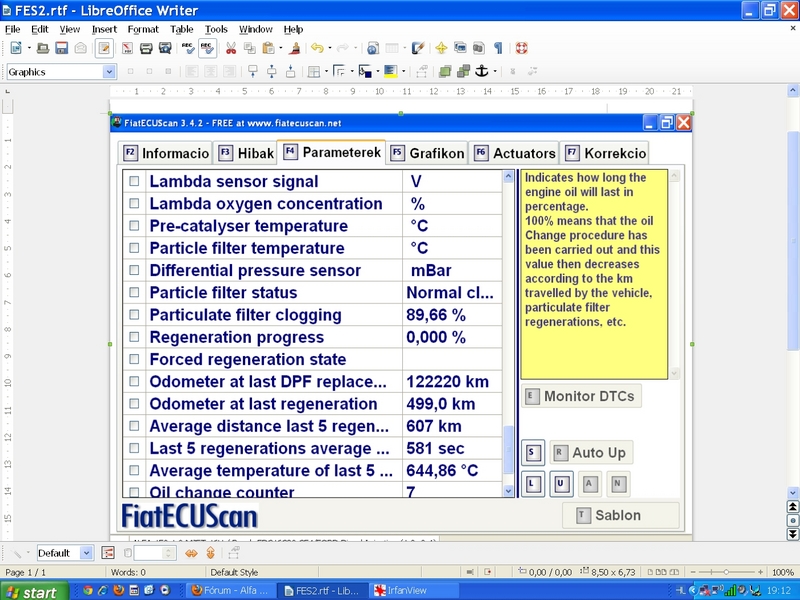Open the Table menu
Screen dimensions: 800x600
[182, 29]
